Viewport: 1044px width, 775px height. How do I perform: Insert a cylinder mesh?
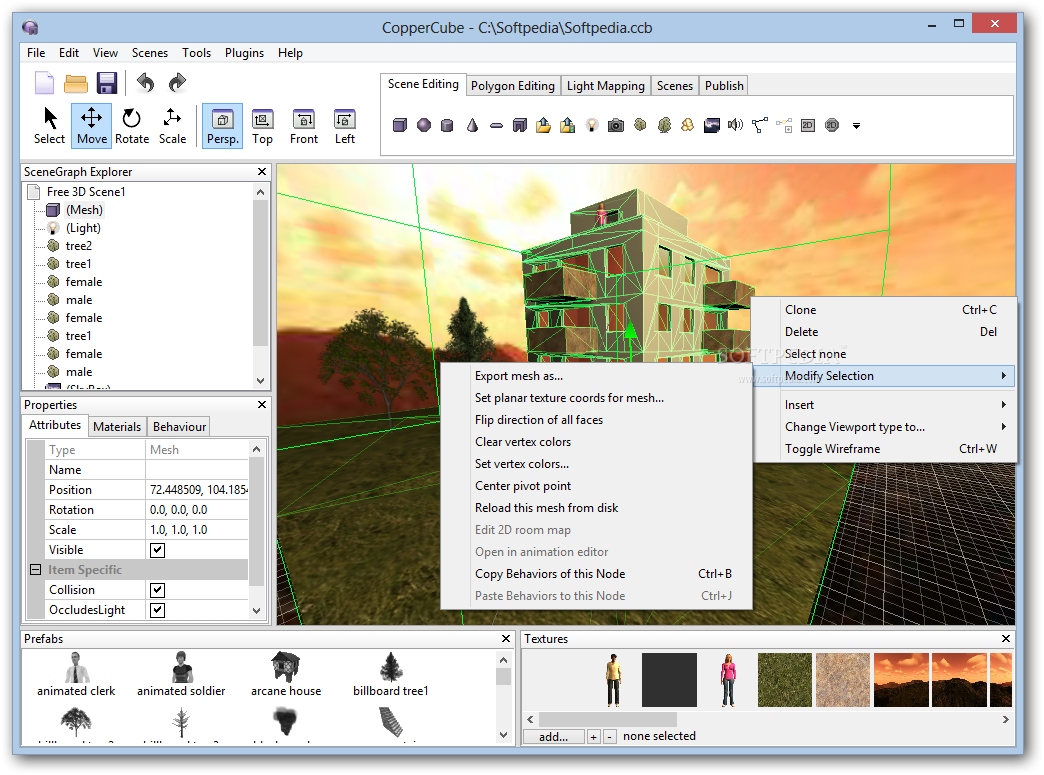click(447, 125)
